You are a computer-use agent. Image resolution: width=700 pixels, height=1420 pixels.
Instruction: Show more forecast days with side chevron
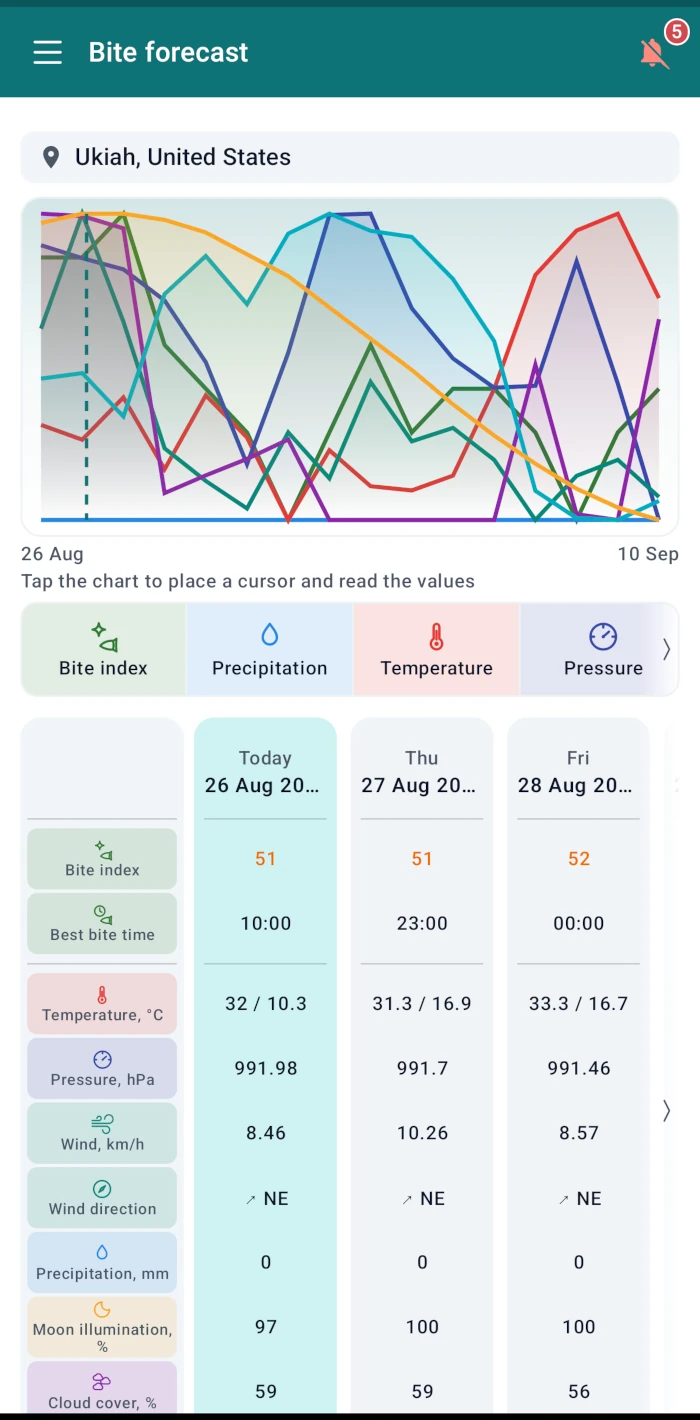(x=667, y=1110)
